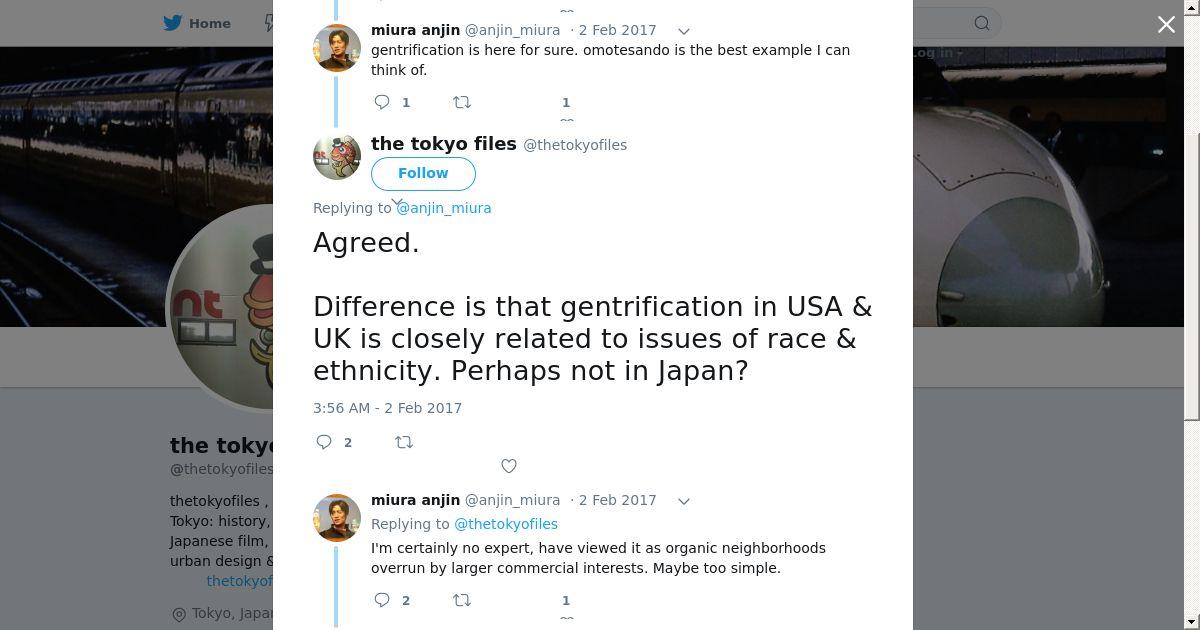The height and width of the screenshot is (630, 1200).
Task: Retweet the Omotesando gentrification tweet
Action: tap(462, 102)
